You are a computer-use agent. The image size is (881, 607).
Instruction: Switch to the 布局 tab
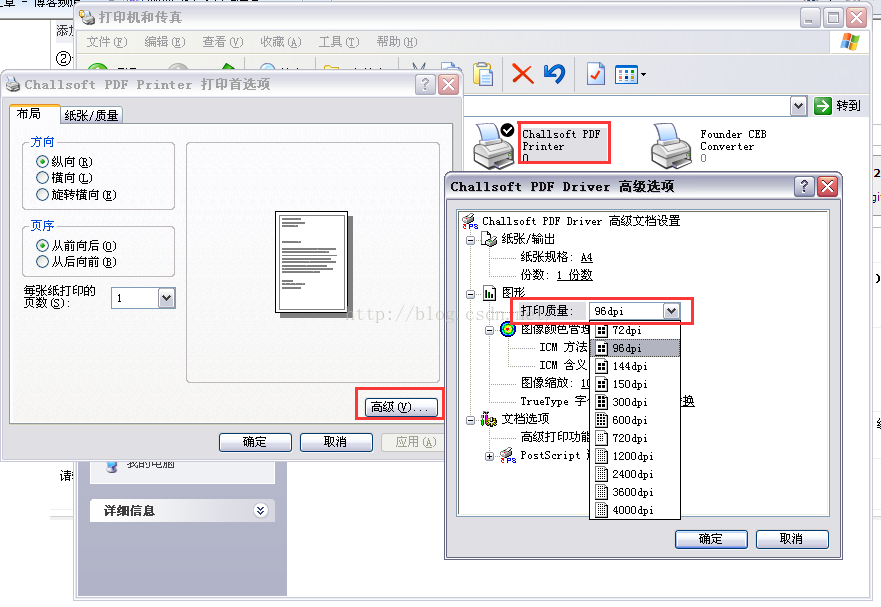[x=35, y=114]
